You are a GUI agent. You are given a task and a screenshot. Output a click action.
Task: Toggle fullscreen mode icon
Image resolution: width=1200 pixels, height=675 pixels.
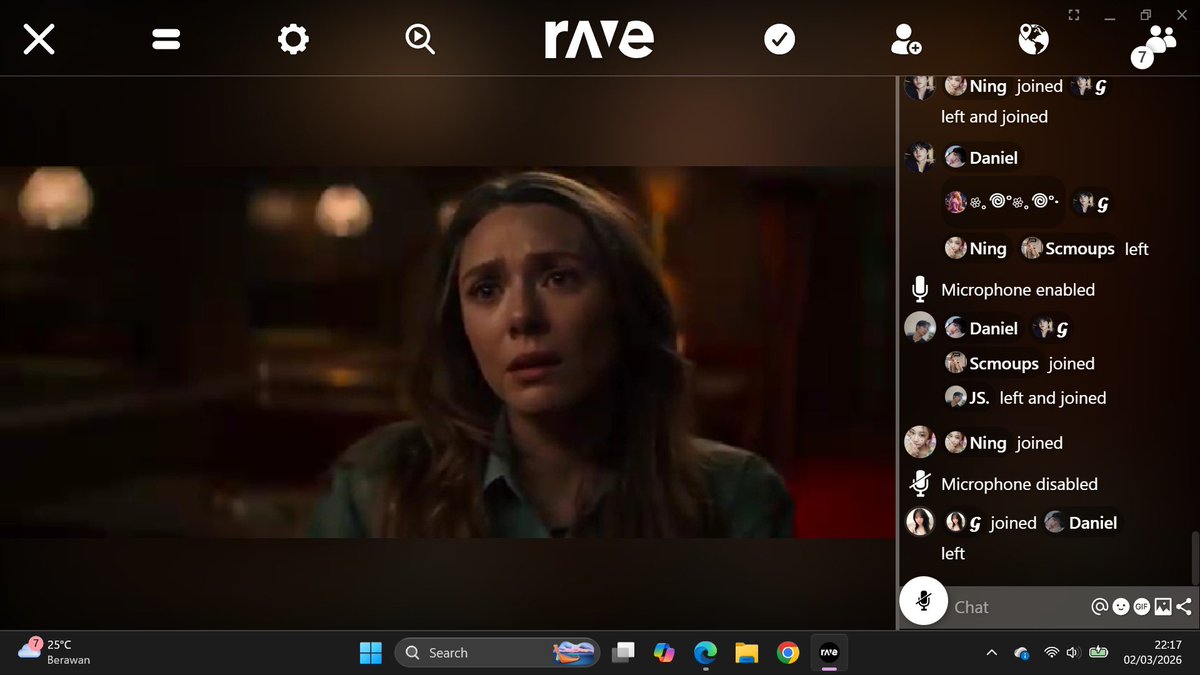point(1074,15)
